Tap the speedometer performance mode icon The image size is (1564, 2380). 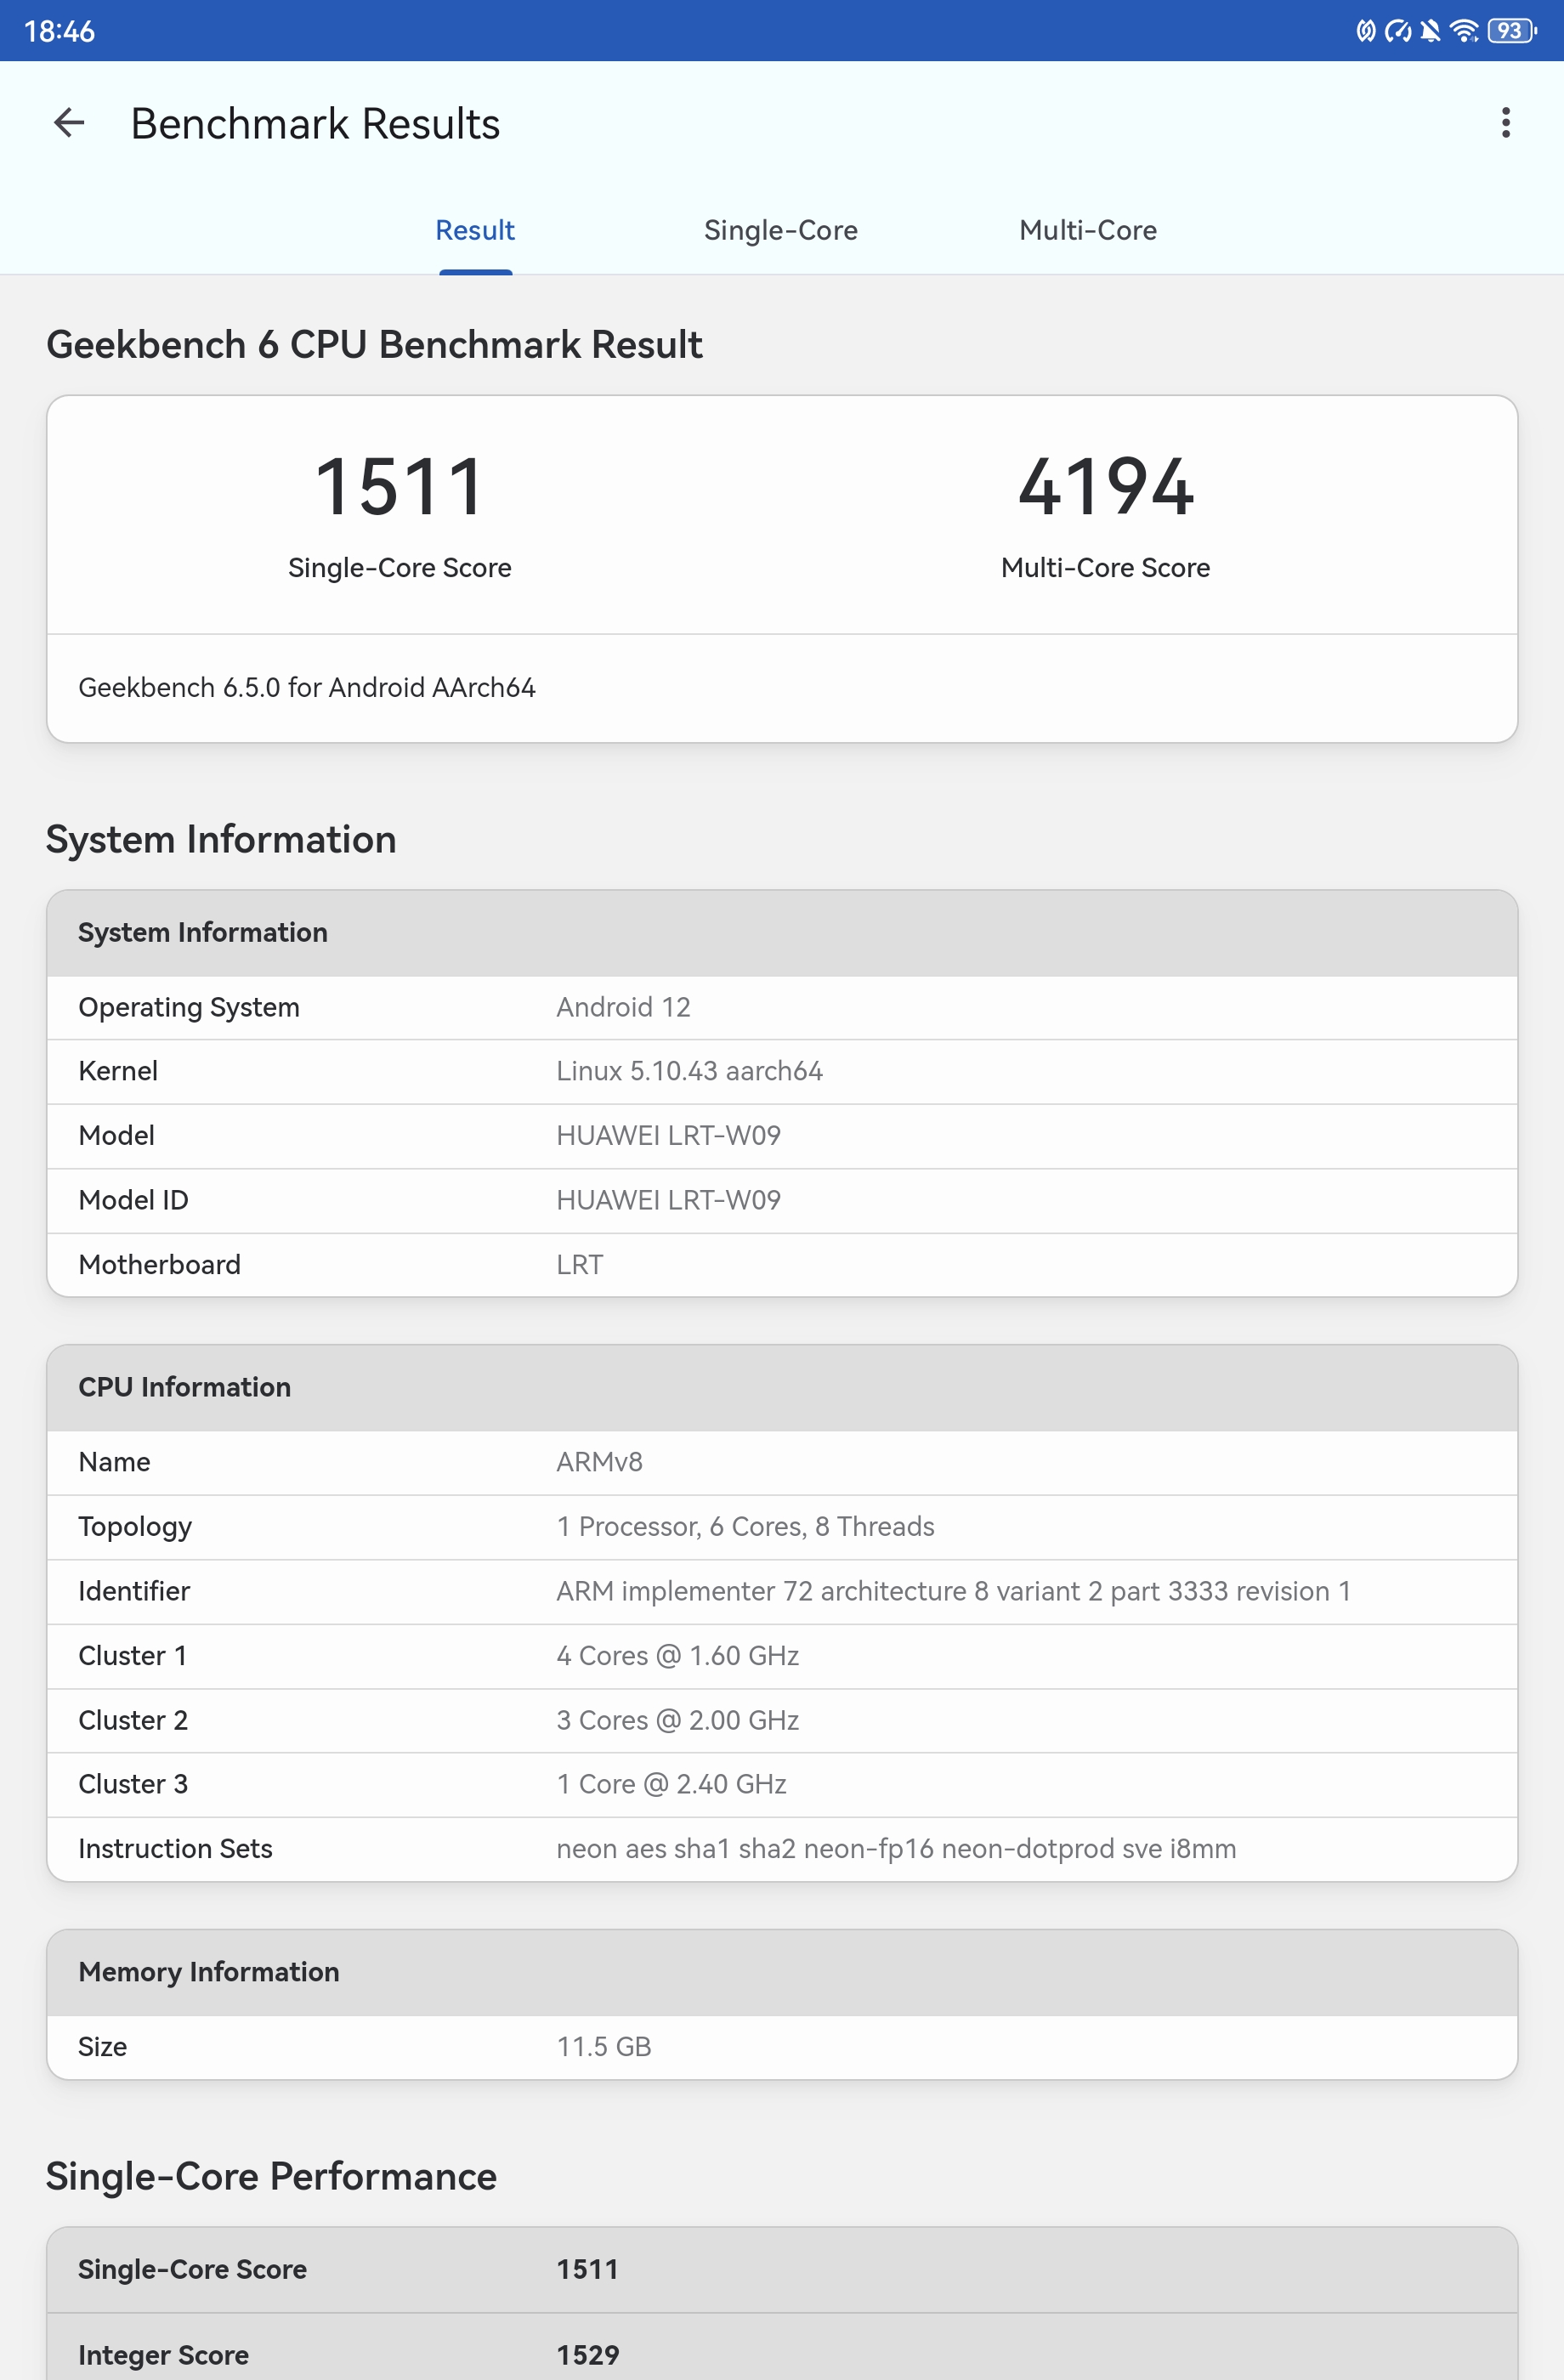point(1397,31)
